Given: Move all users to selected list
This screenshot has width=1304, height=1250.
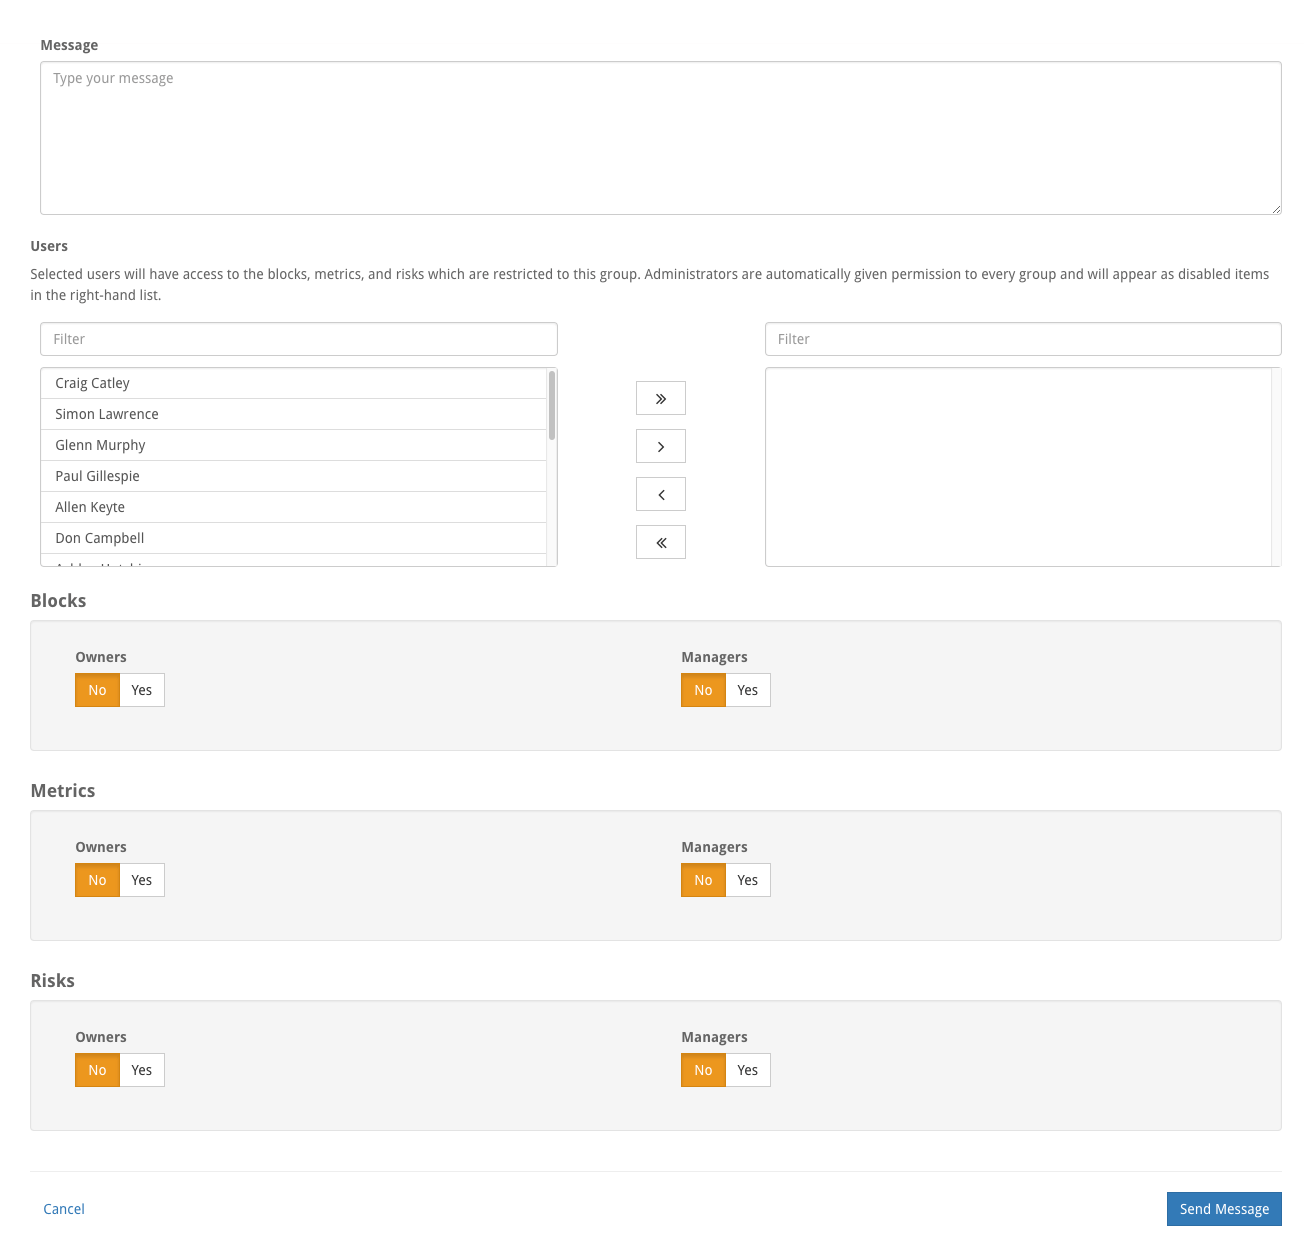Looking at the screenshot, I should [660, 398].
